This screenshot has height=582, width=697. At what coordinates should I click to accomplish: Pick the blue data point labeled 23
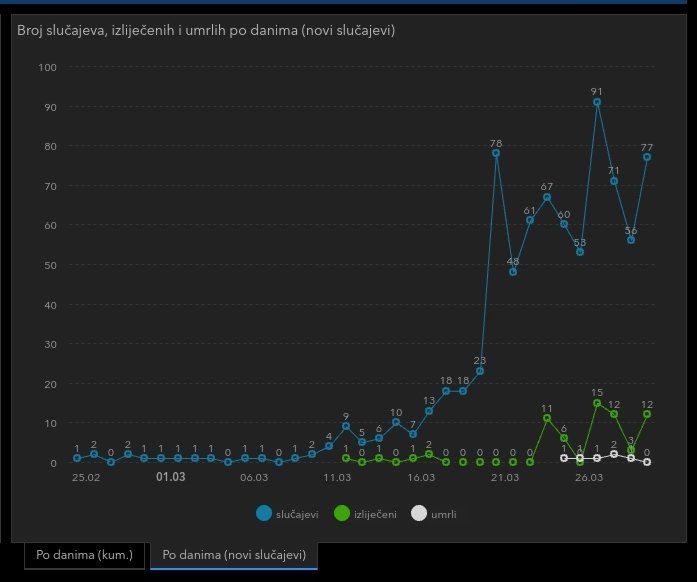480,371
